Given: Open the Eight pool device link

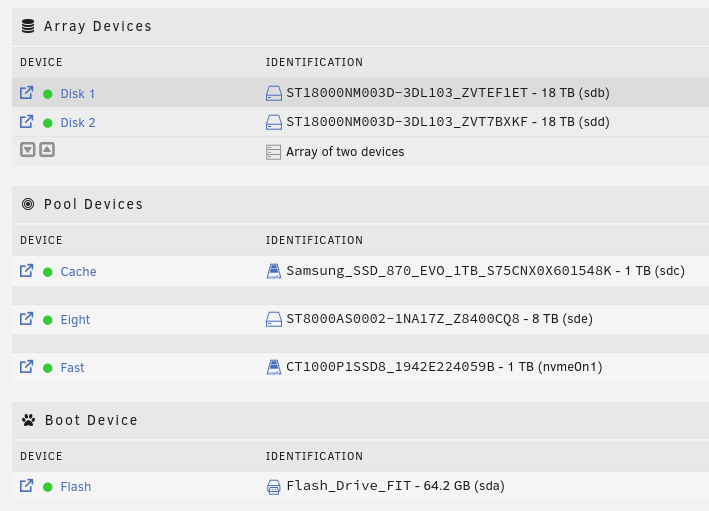Looking at the screenshot, I should point(75,320).
